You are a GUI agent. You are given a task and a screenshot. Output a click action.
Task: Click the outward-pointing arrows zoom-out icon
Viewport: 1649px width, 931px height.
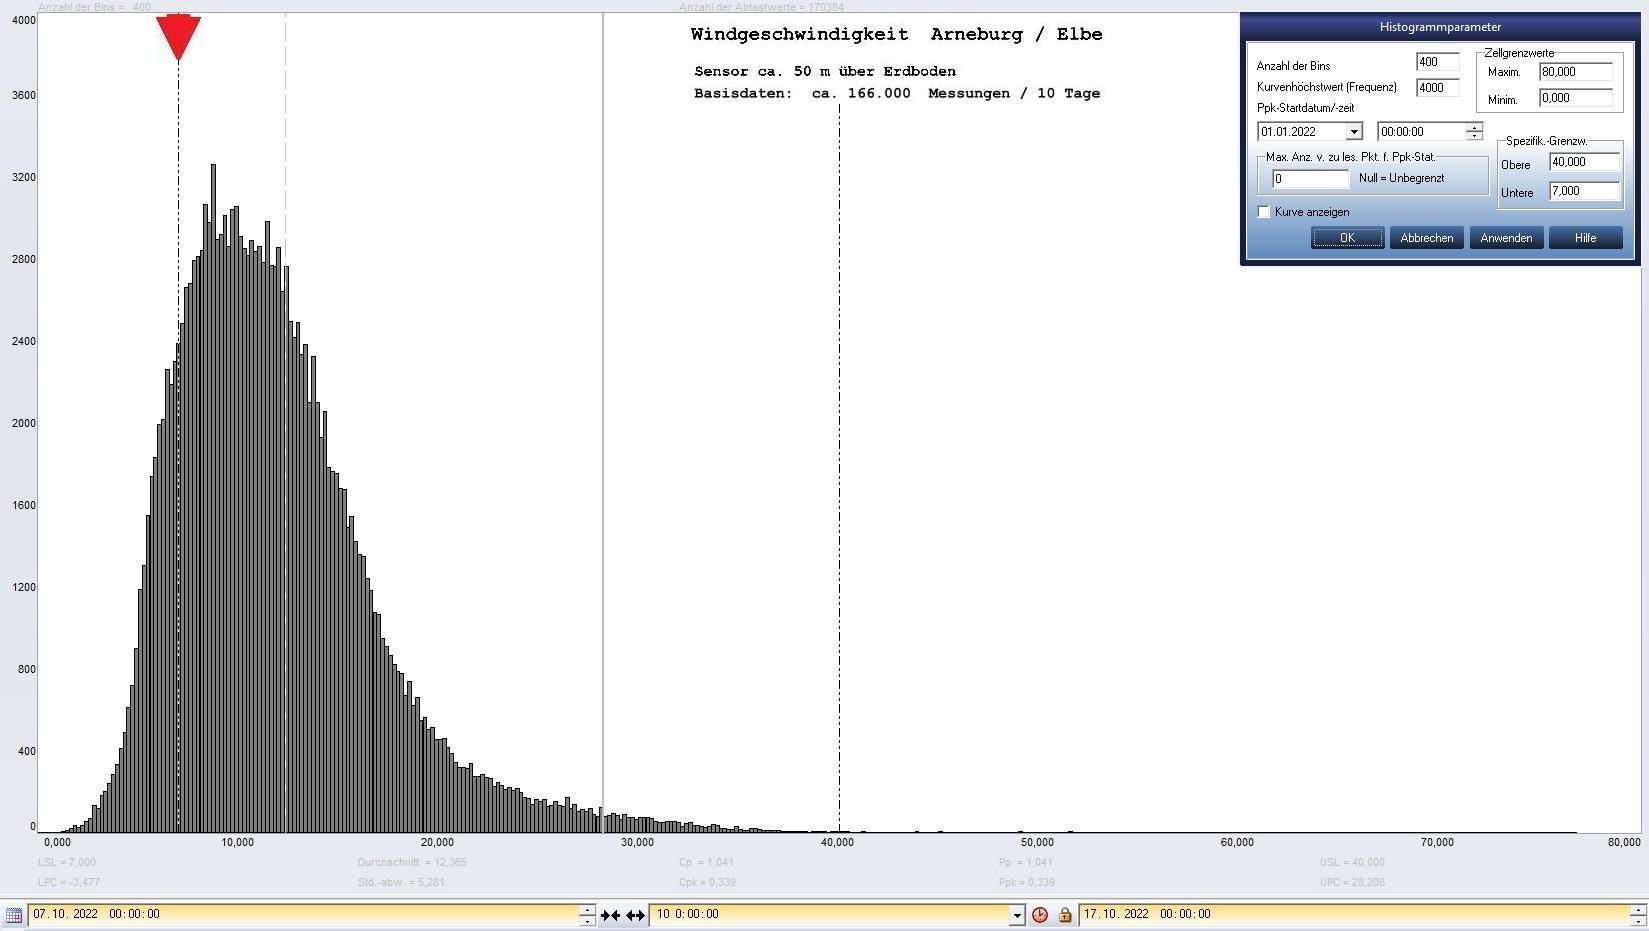coord(636,915)
